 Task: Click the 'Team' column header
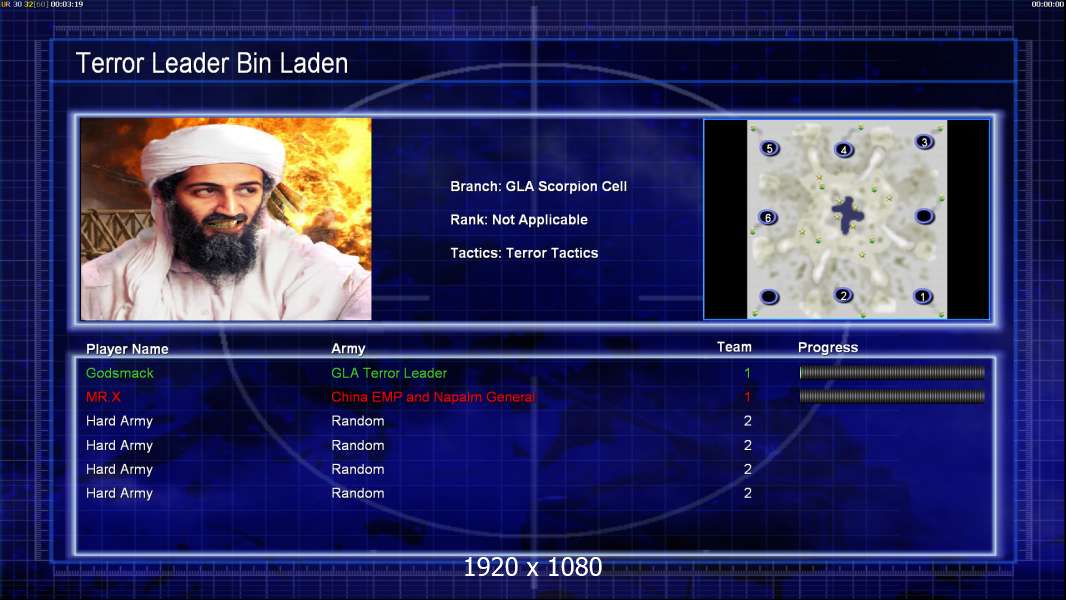coord(734,347)
